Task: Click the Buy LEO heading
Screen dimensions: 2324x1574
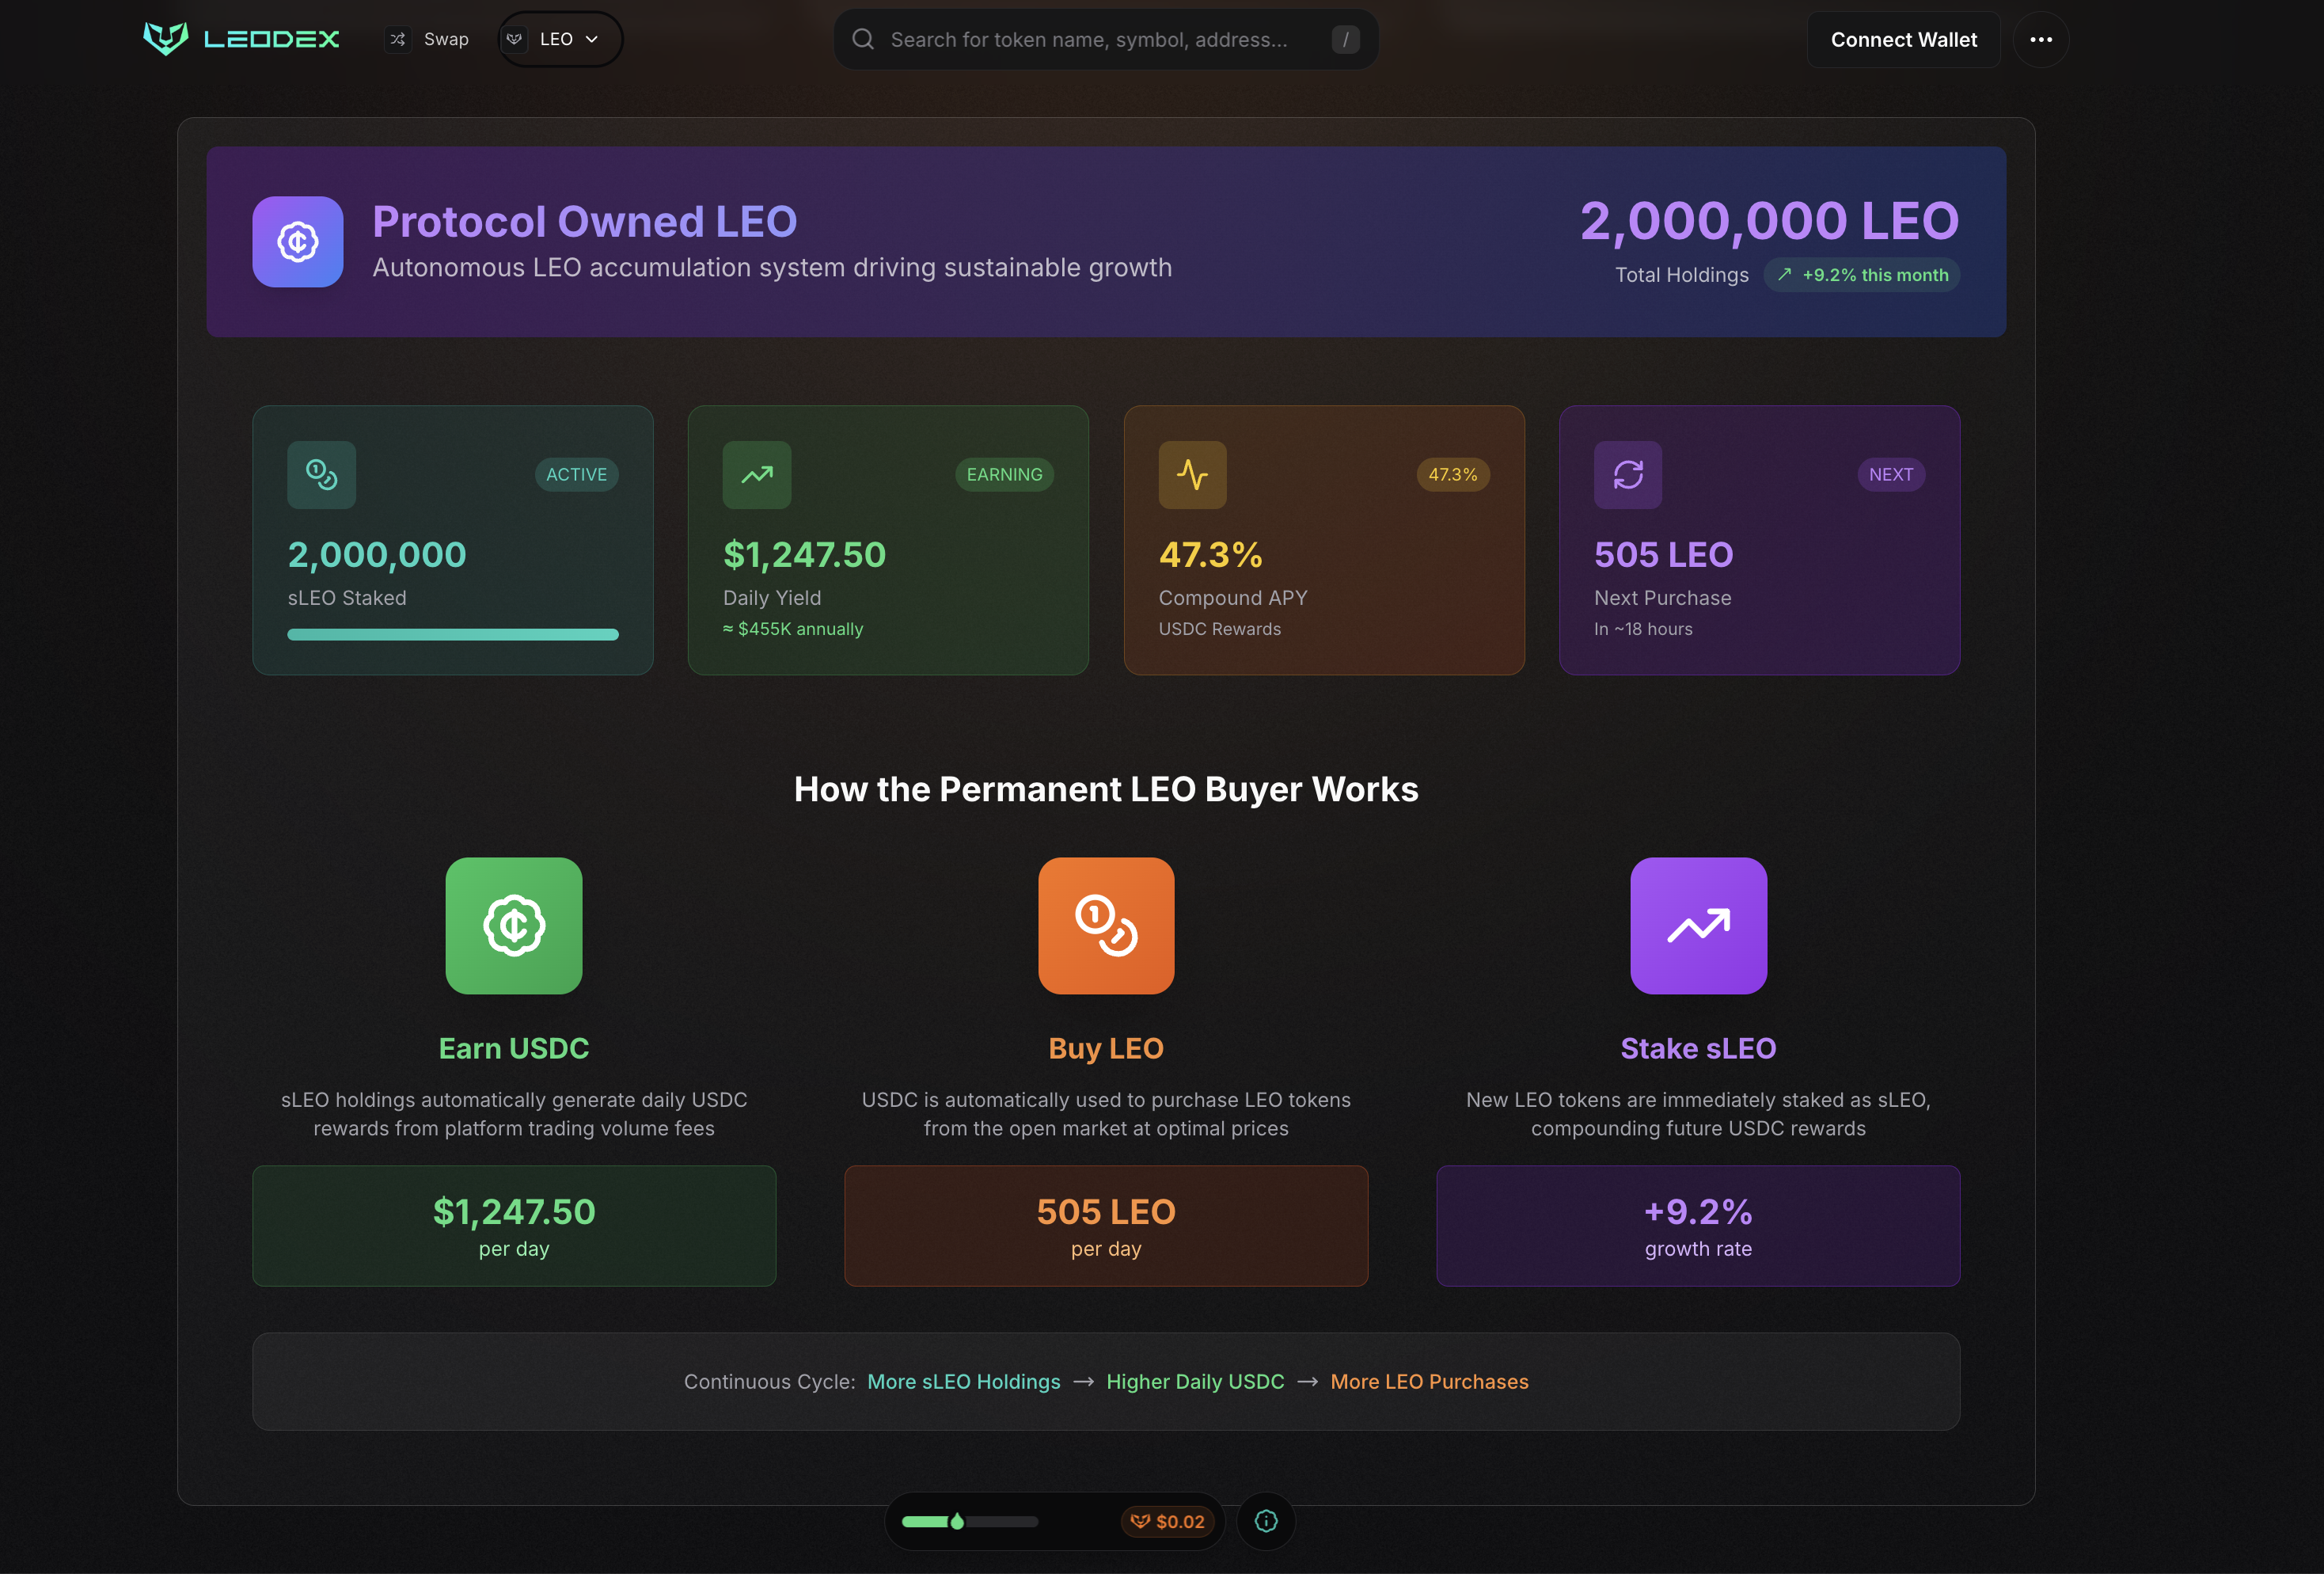Action: (x=1106, y=1048)
